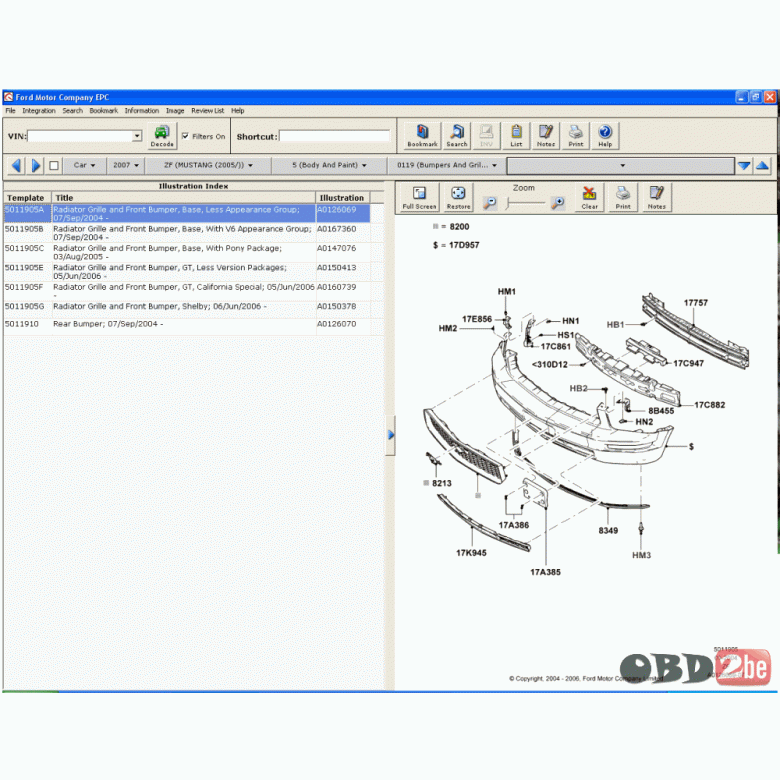Click the Ford EPC title bar icon

point(8,97)
